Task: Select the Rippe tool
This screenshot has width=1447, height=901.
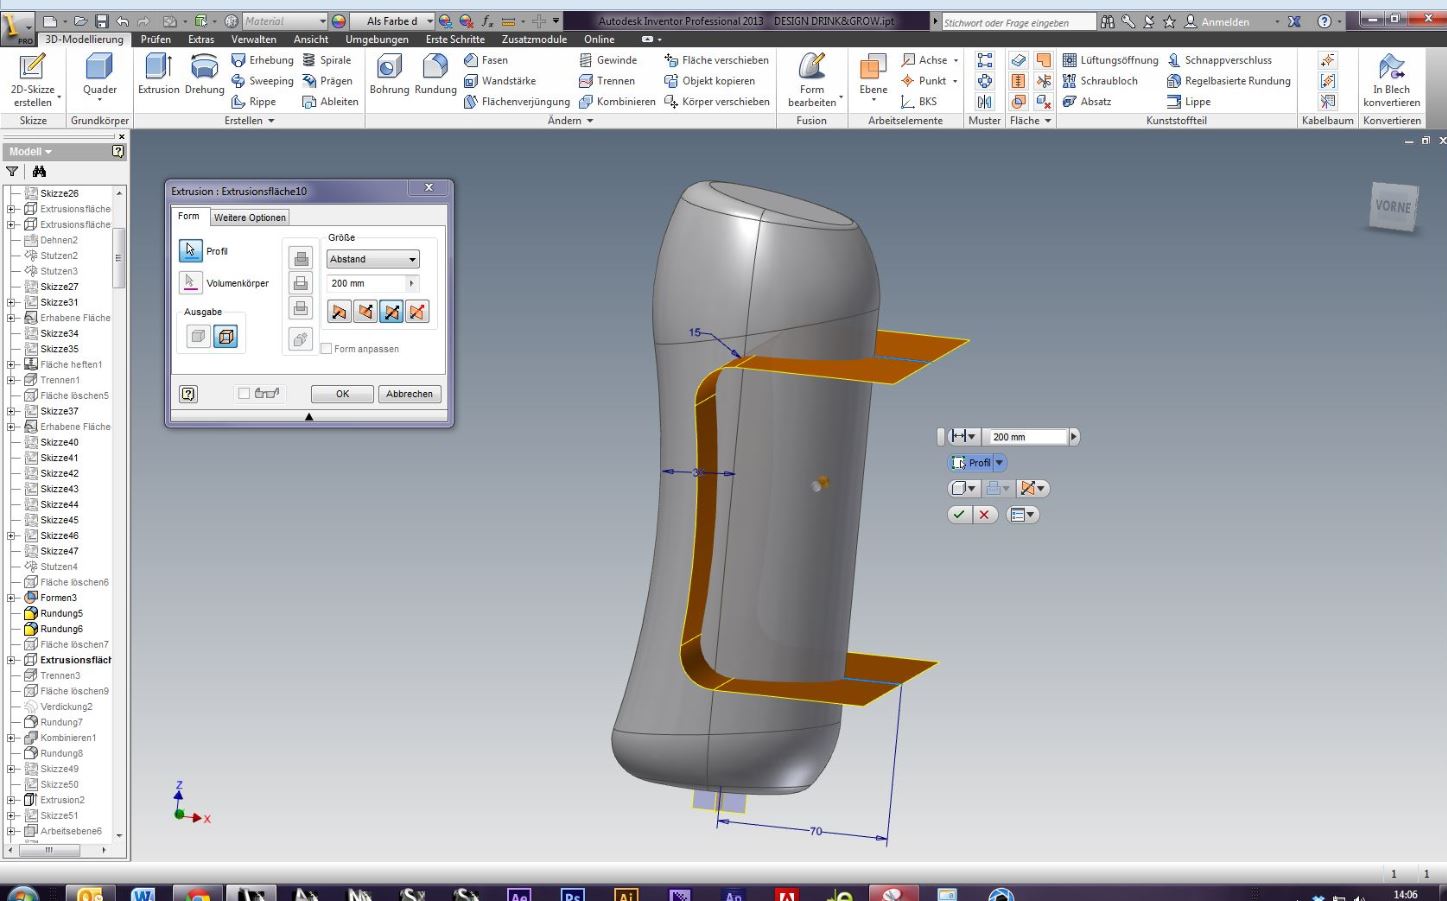Action: (253, 102)
